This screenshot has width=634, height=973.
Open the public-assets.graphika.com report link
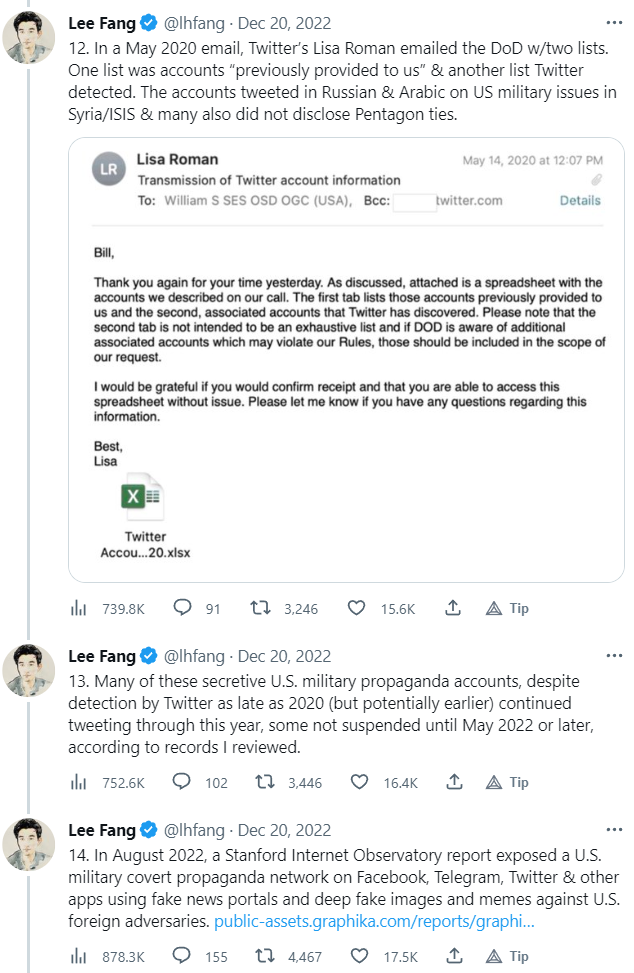click(x=374, y=921)
